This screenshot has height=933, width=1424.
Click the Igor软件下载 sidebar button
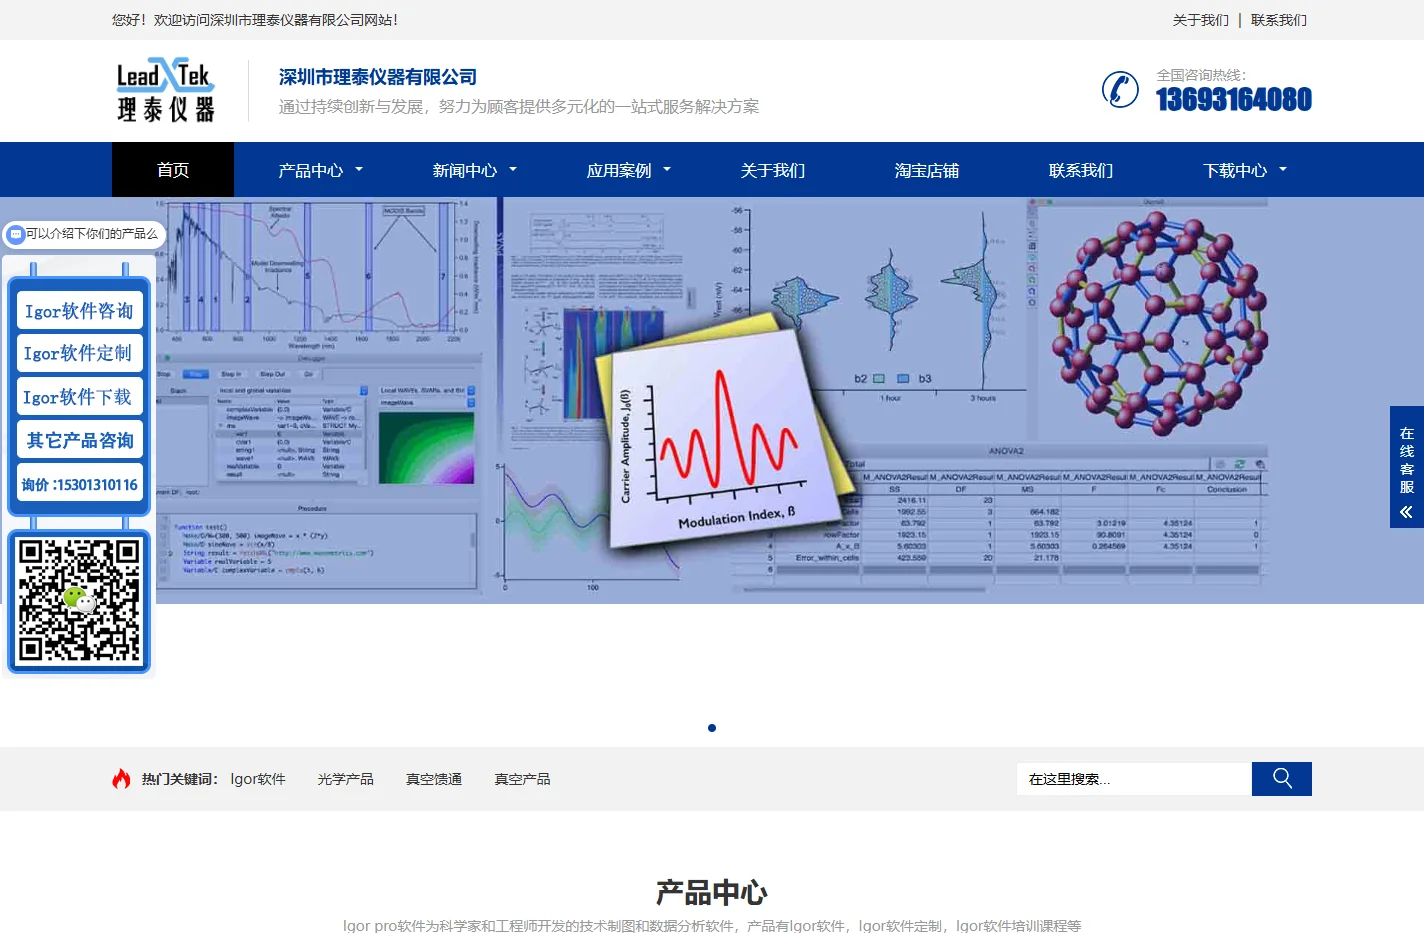click(x=79, y=397)
